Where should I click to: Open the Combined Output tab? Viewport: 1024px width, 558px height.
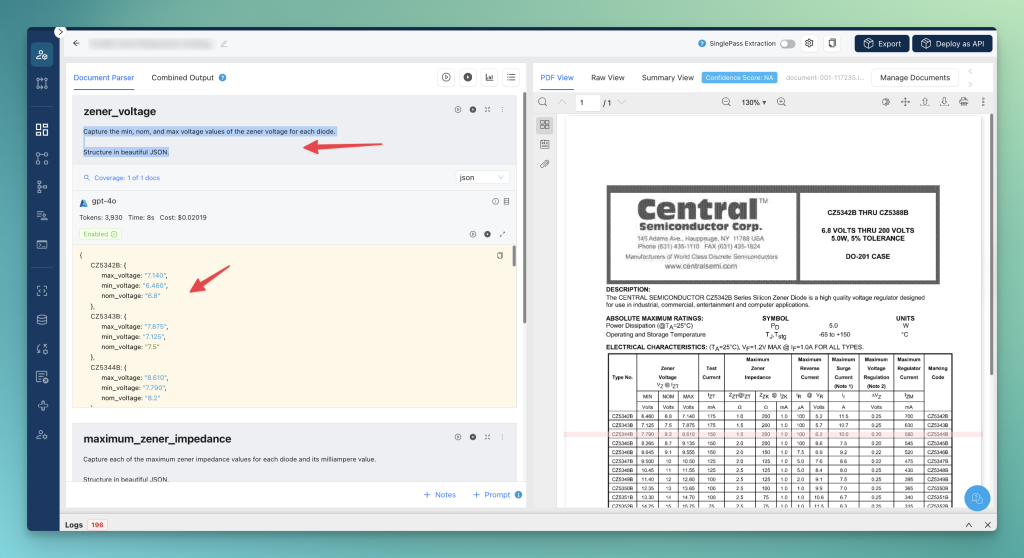[x=182, y=77]
